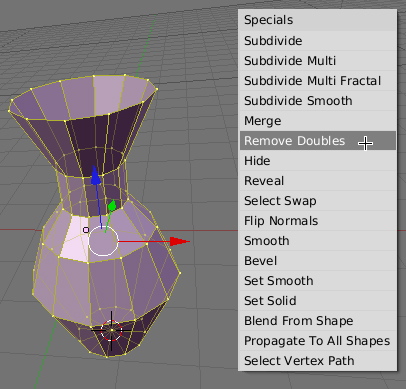406x389 pixels.
Task: Click the red X-axis manipulator arrow
Action: tap(180, 241)
